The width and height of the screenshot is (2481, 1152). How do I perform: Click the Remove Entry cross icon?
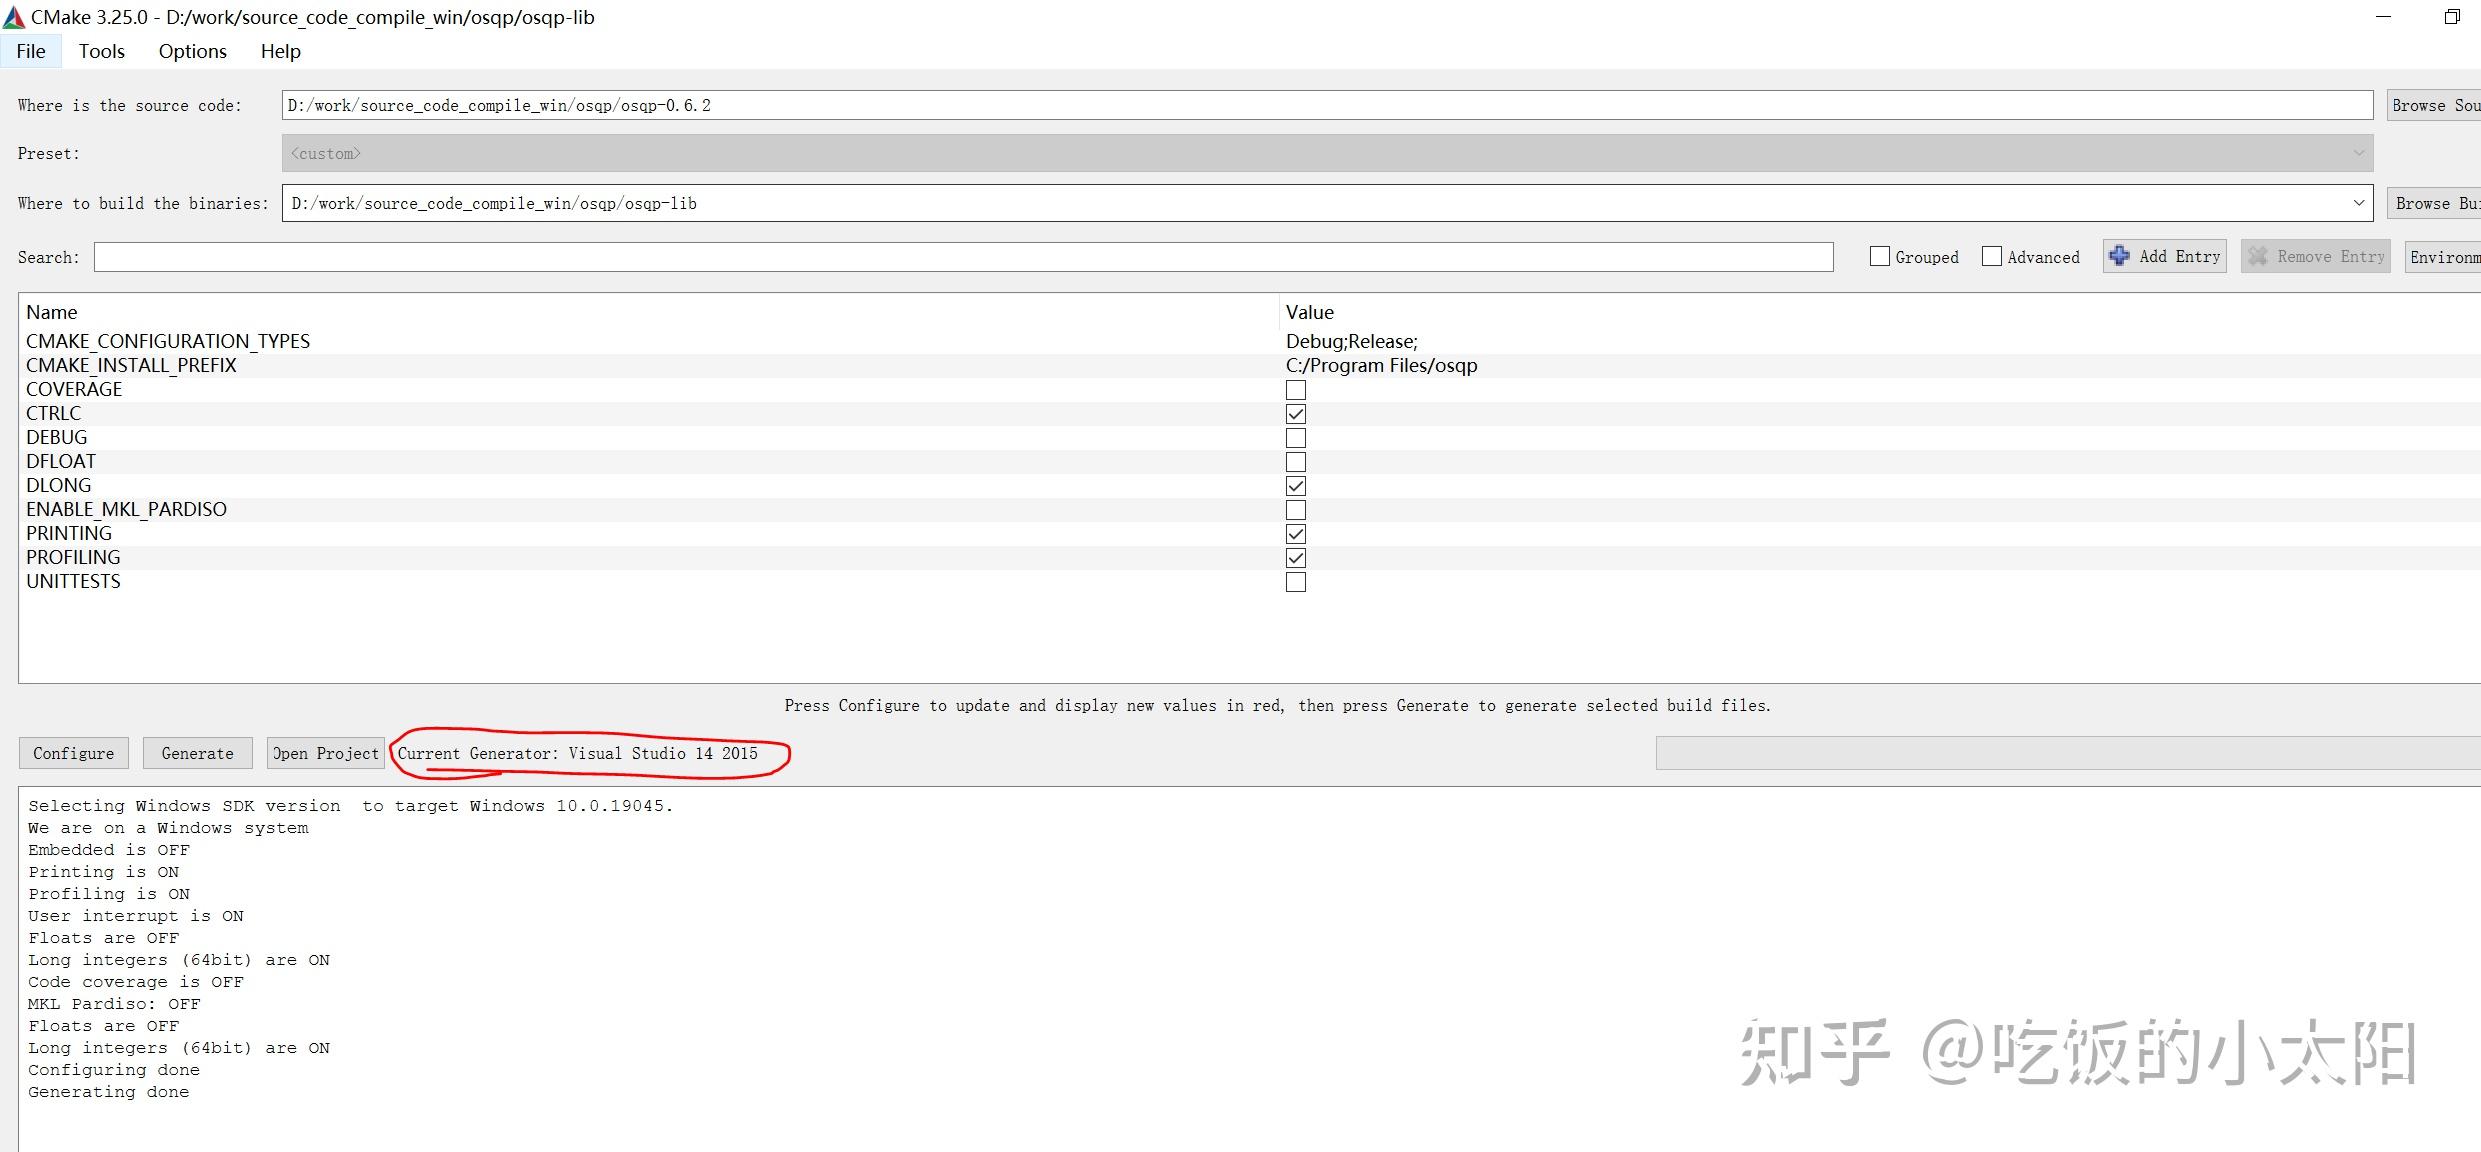(2257, 256)
